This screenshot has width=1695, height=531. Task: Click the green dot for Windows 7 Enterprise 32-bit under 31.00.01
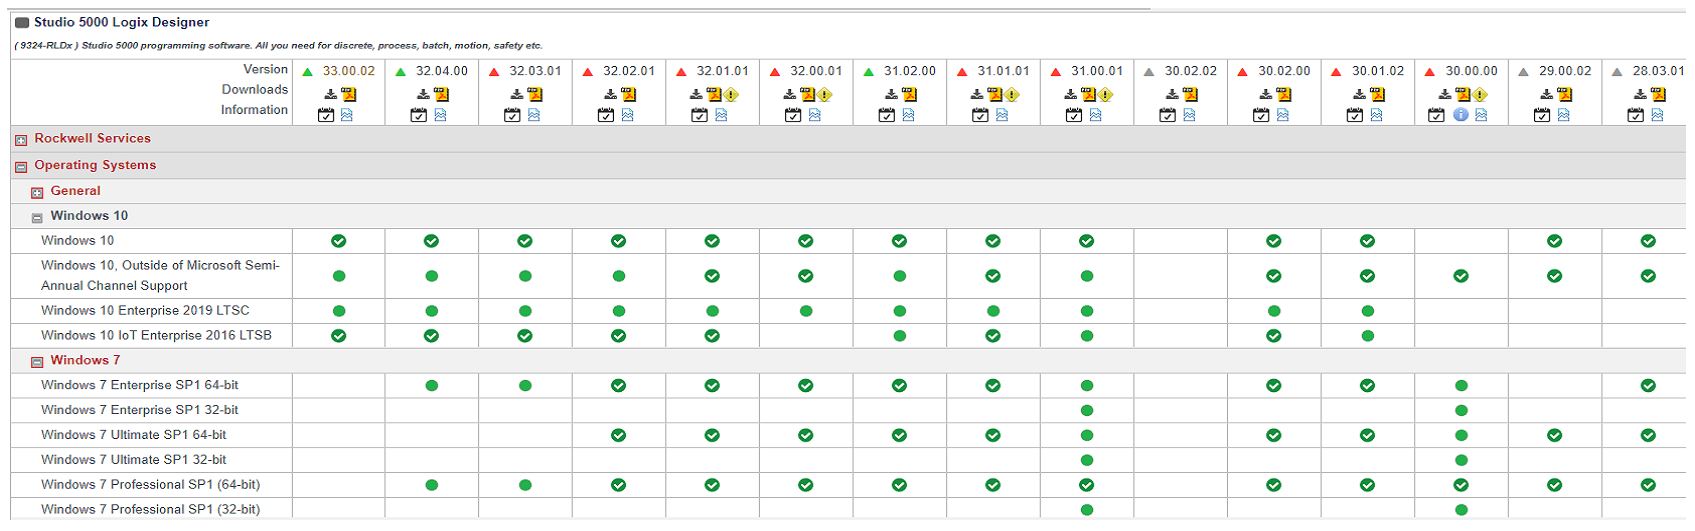[x=1087, y=411]
